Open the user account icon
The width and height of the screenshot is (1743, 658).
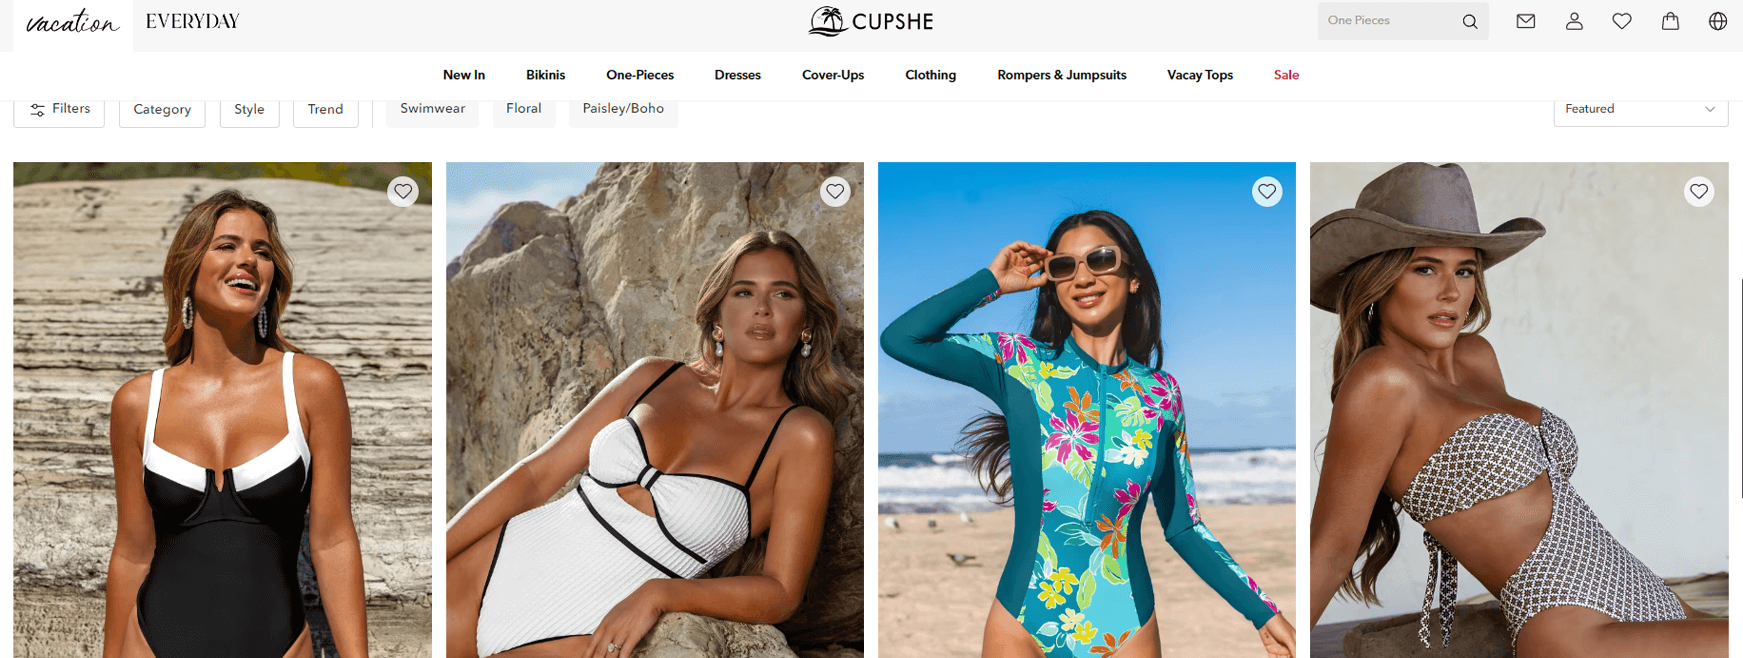(1574, 21)
